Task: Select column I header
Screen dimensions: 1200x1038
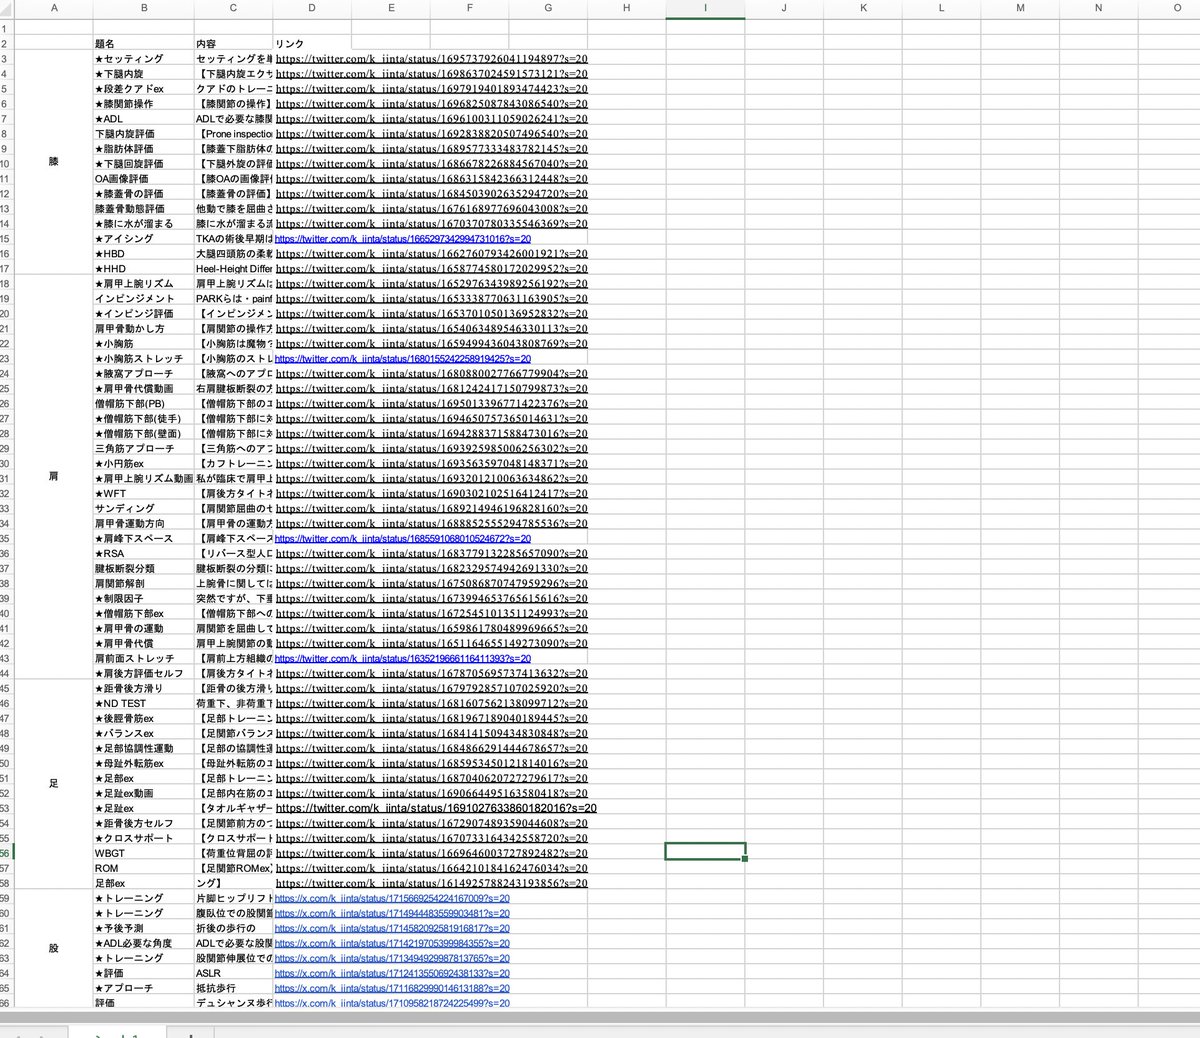Action: pyautogui.click(x=705, y=8)
